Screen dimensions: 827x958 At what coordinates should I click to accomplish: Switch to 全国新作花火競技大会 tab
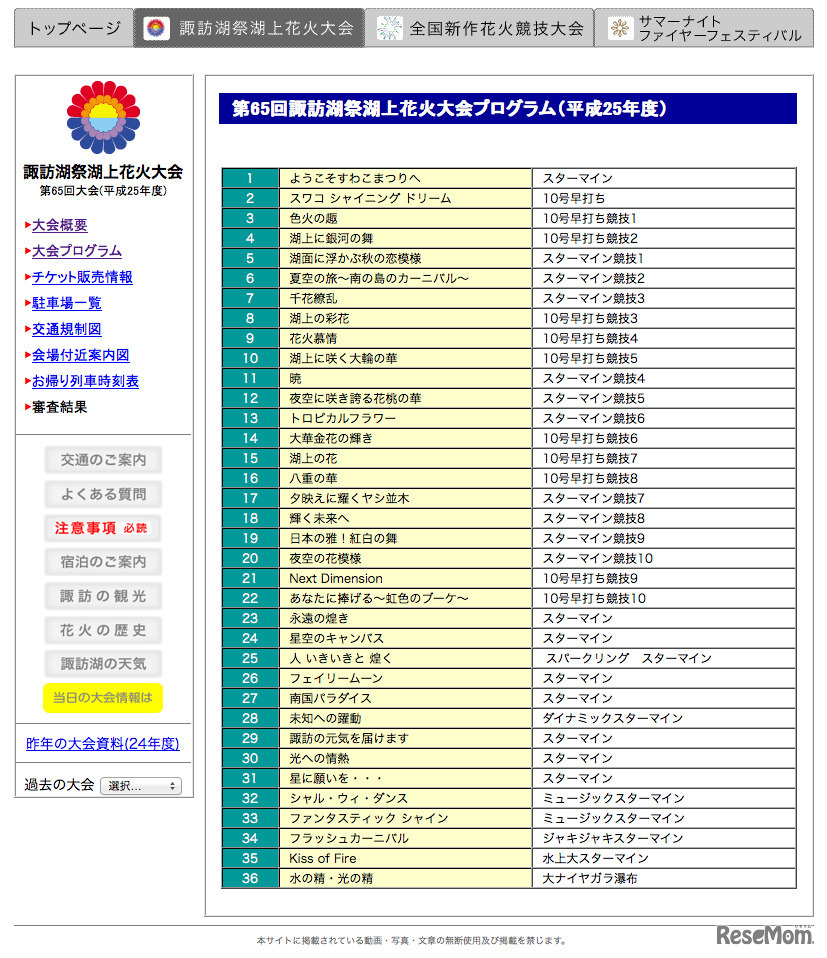point(479,28)
